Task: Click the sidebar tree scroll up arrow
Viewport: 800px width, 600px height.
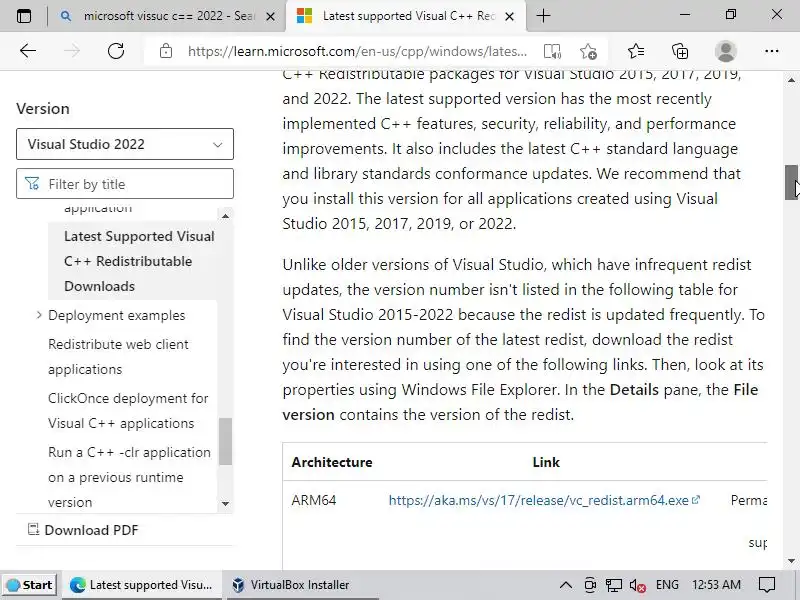Action: click(x=226, y=216)
